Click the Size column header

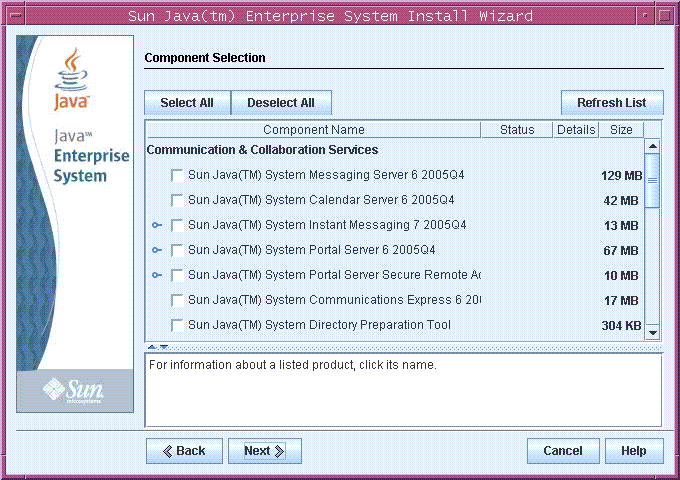pyautogui.click(x=621, y=130)
